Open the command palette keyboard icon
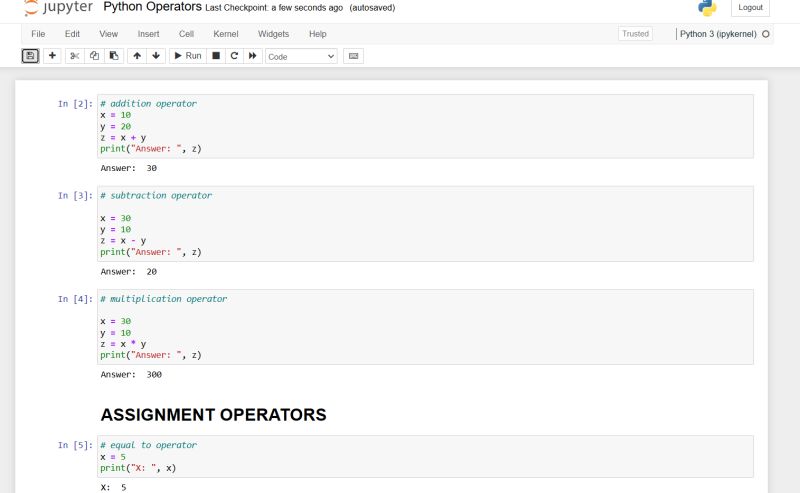The width and height of the screenshot is (800, 493). point(353,56)
